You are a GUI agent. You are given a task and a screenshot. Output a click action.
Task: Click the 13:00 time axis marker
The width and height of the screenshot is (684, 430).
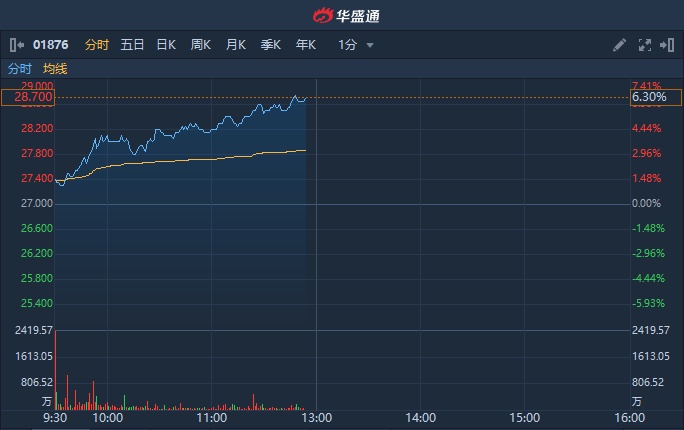pyautogui.click(x=316, y=418)
